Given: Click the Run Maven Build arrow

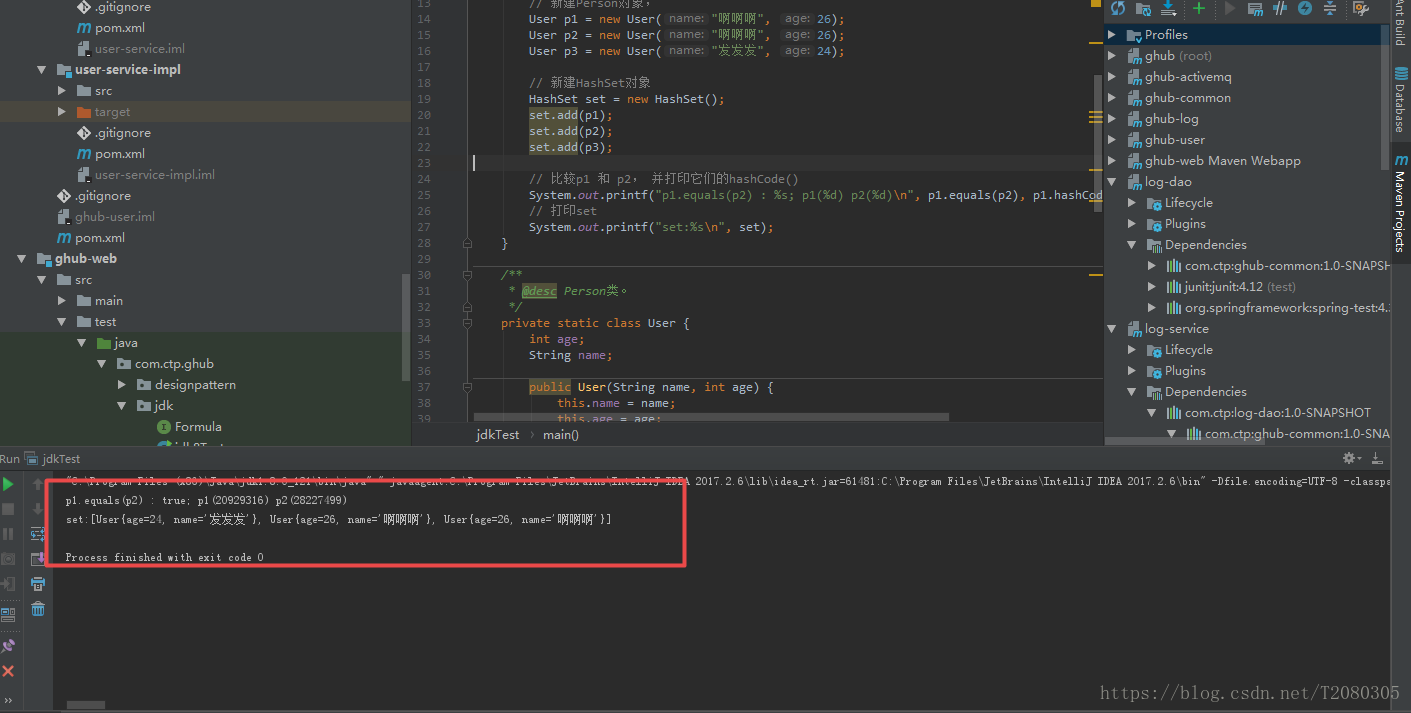Looking at the screenshot, I should pyautogui.click(x=1230, y=8).
